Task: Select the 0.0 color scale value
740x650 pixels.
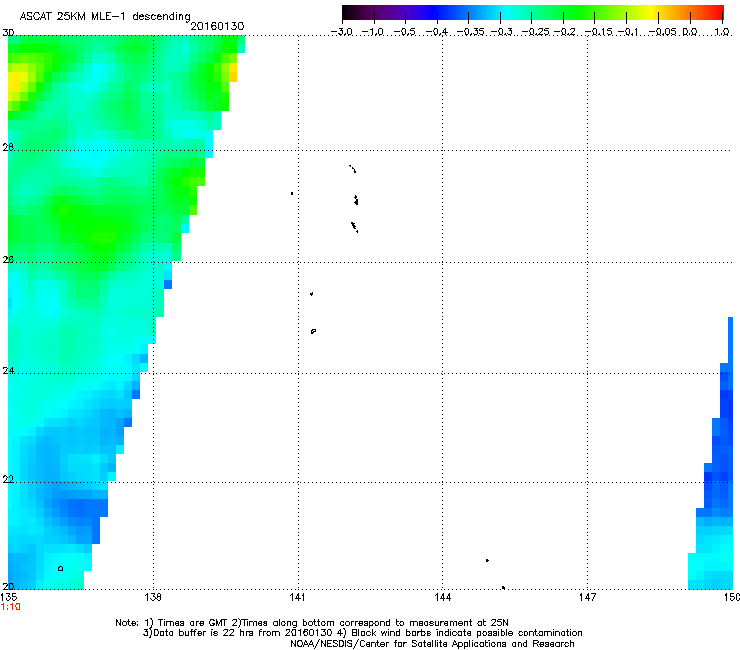Action: click(690, 32)
